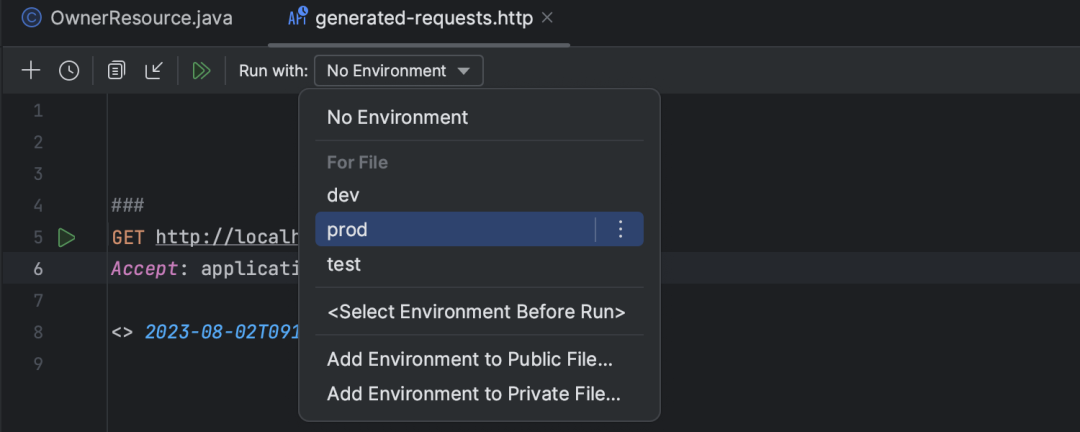Run all requests with the double-arrow icon
This screenshot has height=432, width=1080.
pos(201,70)
